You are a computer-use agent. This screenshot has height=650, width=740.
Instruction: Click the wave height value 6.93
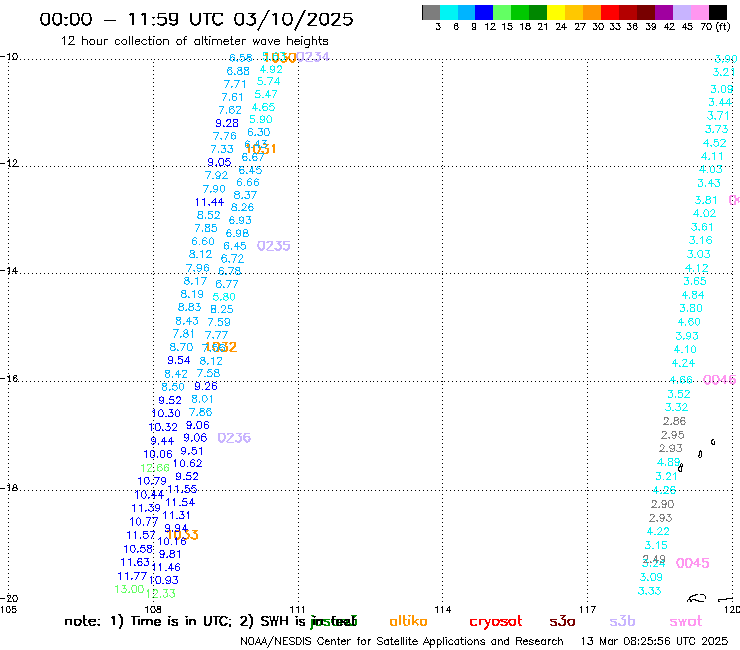point(240,220)
